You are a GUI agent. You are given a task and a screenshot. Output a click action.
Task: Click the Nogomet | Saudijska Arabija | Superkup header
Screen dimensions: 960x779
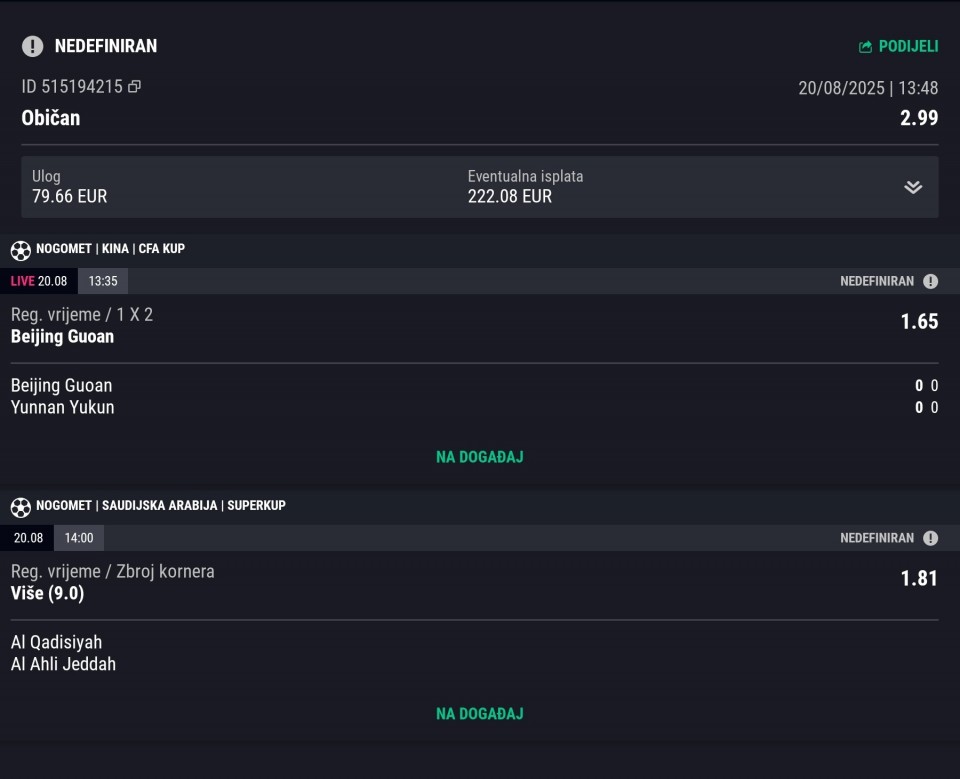160,505
